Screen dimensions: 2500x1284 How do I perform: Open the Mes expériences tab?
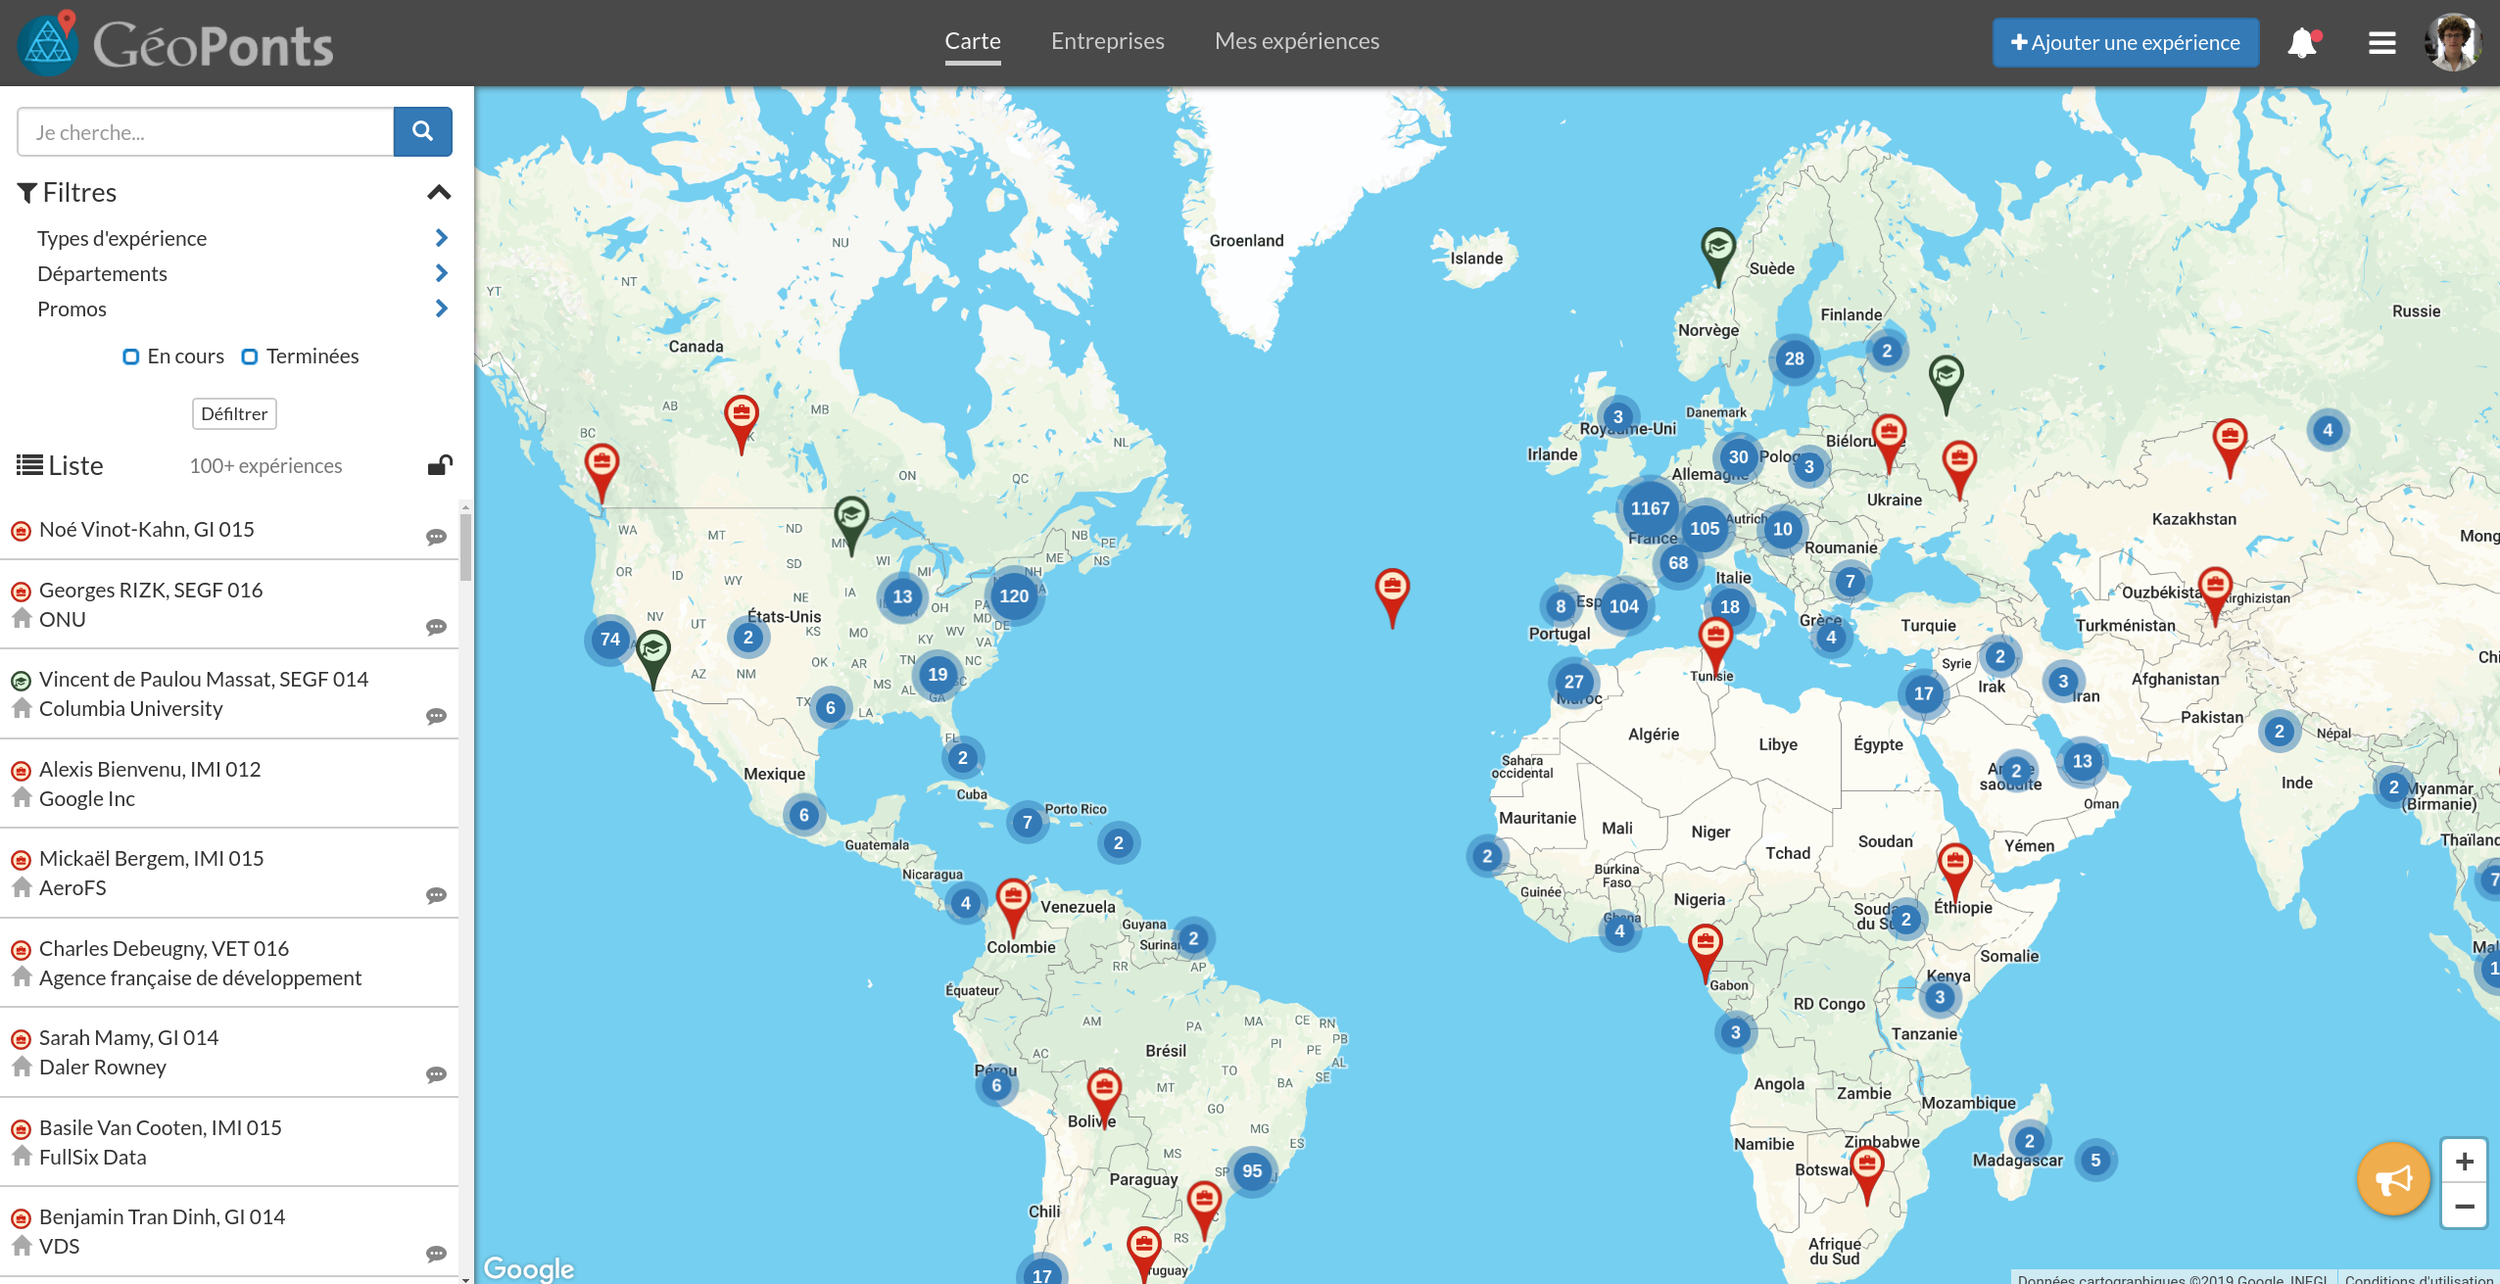click(1296, 41)
